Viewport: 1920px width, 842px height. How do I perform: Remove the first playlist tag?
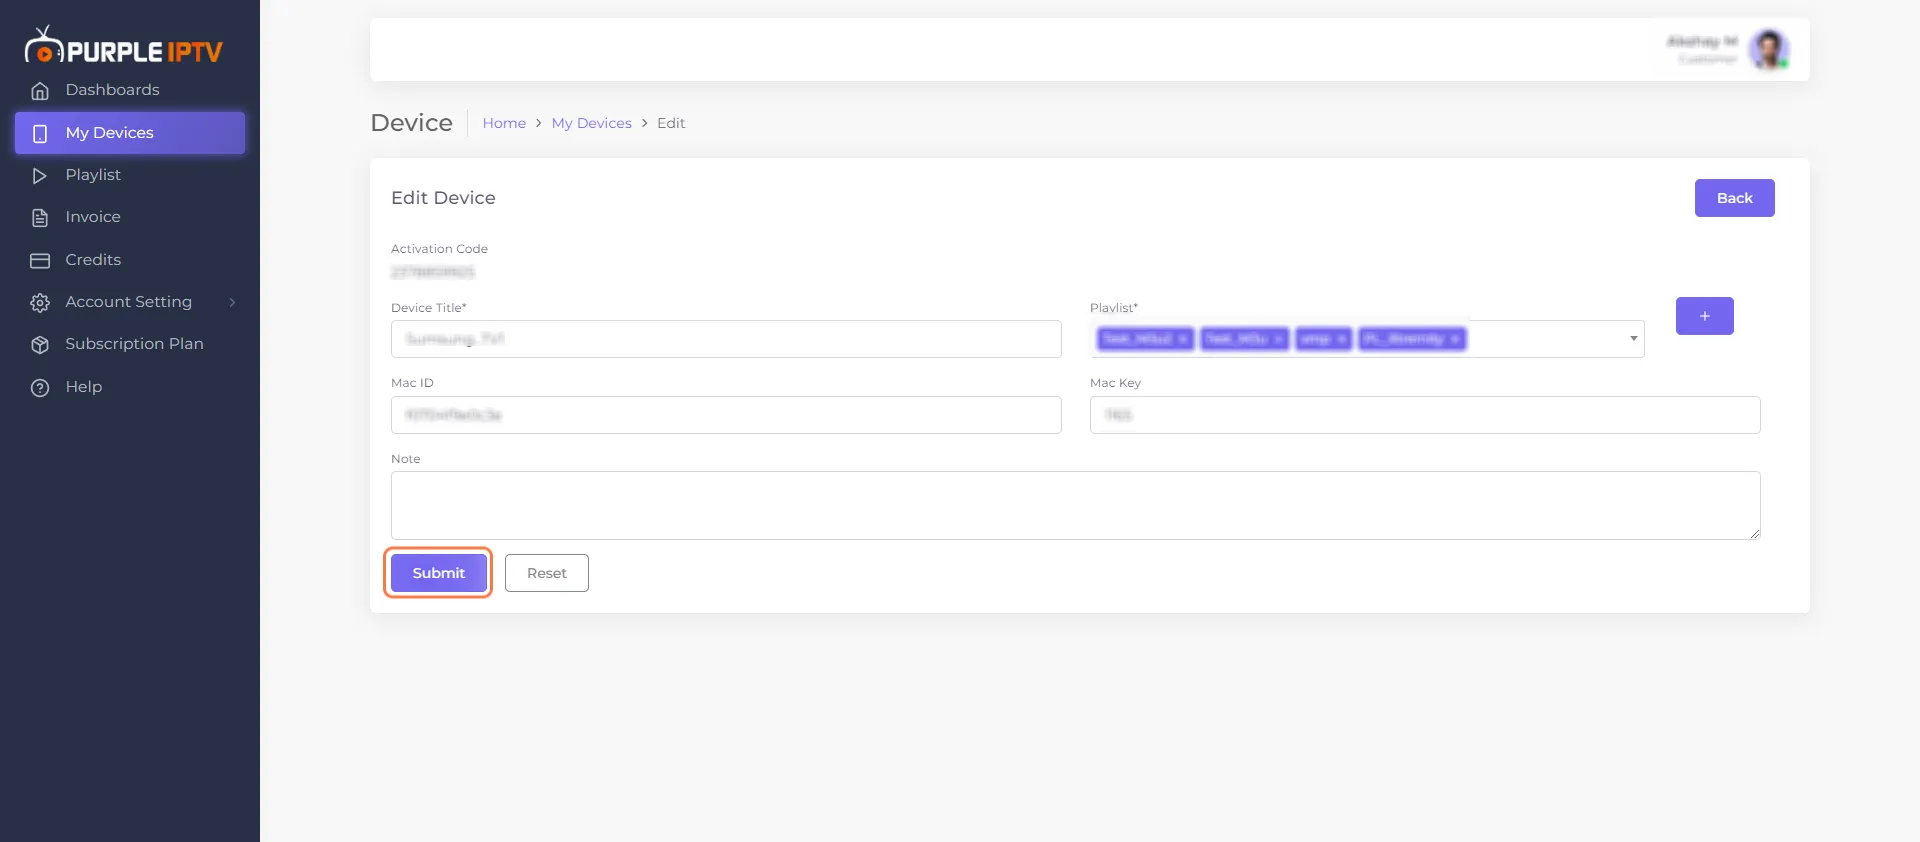[x=1183, y=339]
